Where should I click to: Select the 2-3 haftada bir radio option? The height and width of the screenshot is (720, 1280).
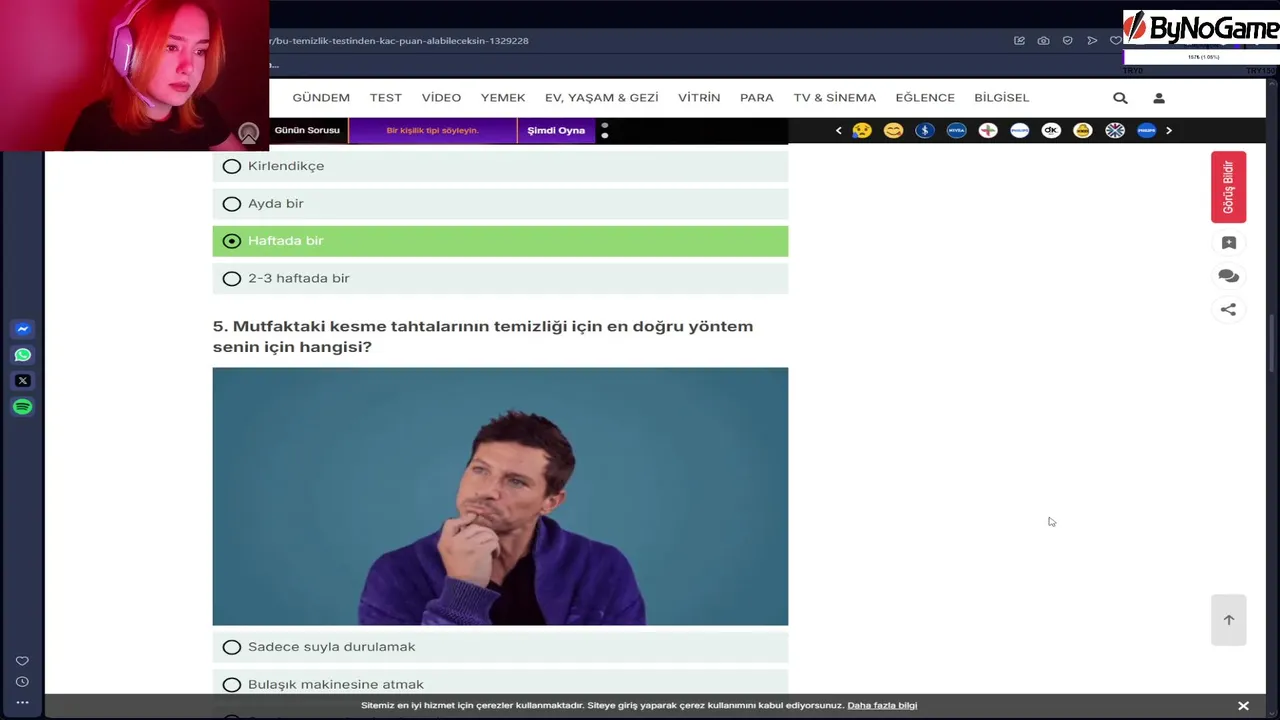tap(500, 279)
